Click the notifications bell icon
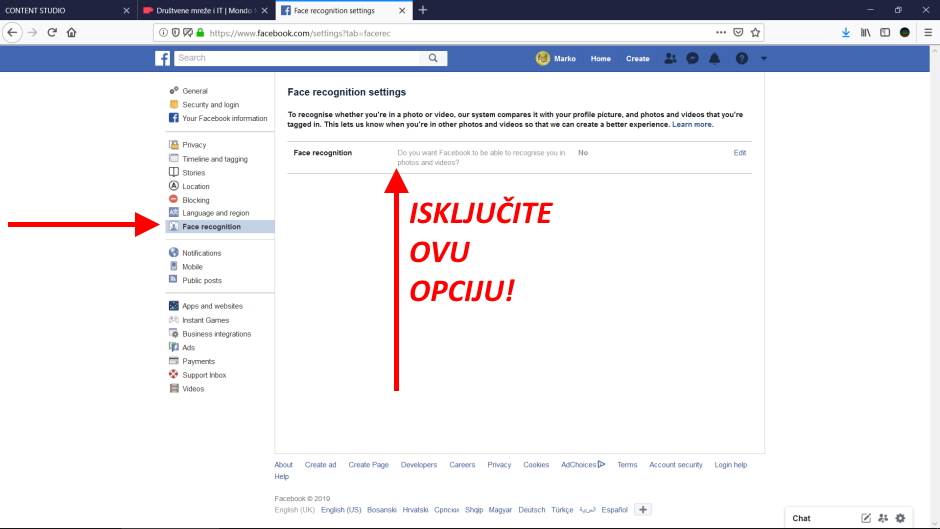Screen dimensions: 940x529 tap(714, 58)
